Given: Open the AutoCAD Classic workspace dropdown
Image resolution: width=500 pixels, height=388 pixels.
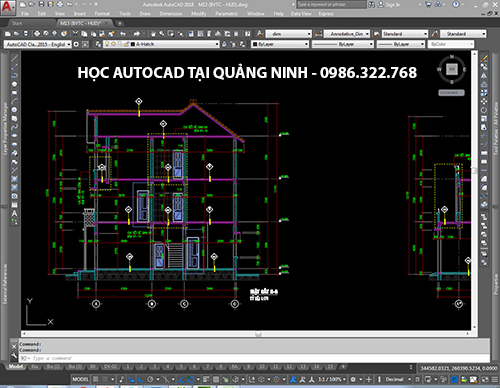Looking at the screenshot, I should [38, 44].
